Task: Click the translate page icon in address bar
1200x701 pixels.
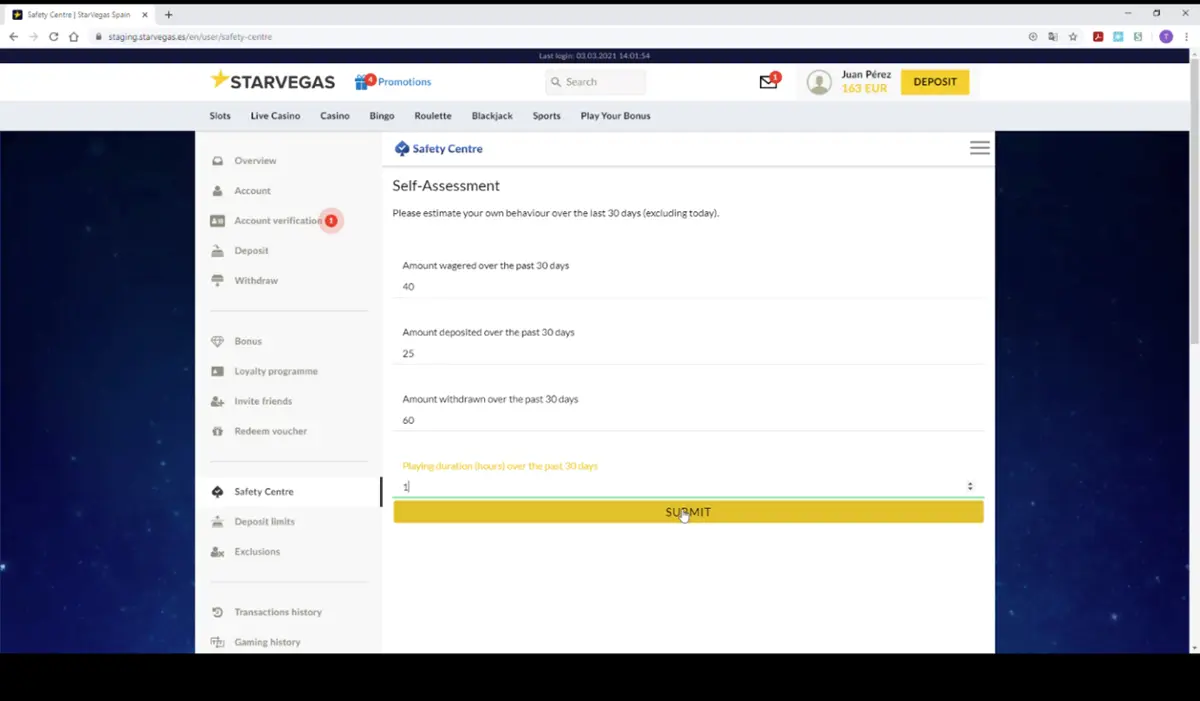Action: tap(1053, 37)
